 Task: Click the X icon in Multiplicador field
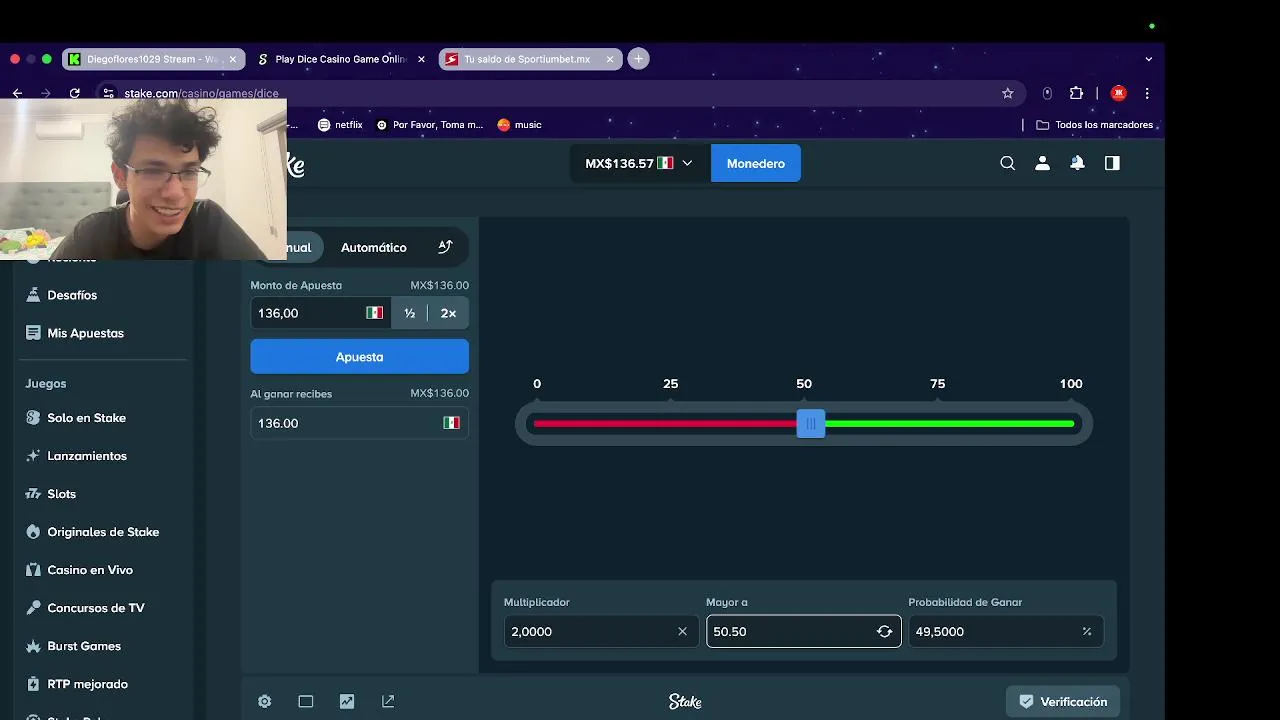point(683,631)
